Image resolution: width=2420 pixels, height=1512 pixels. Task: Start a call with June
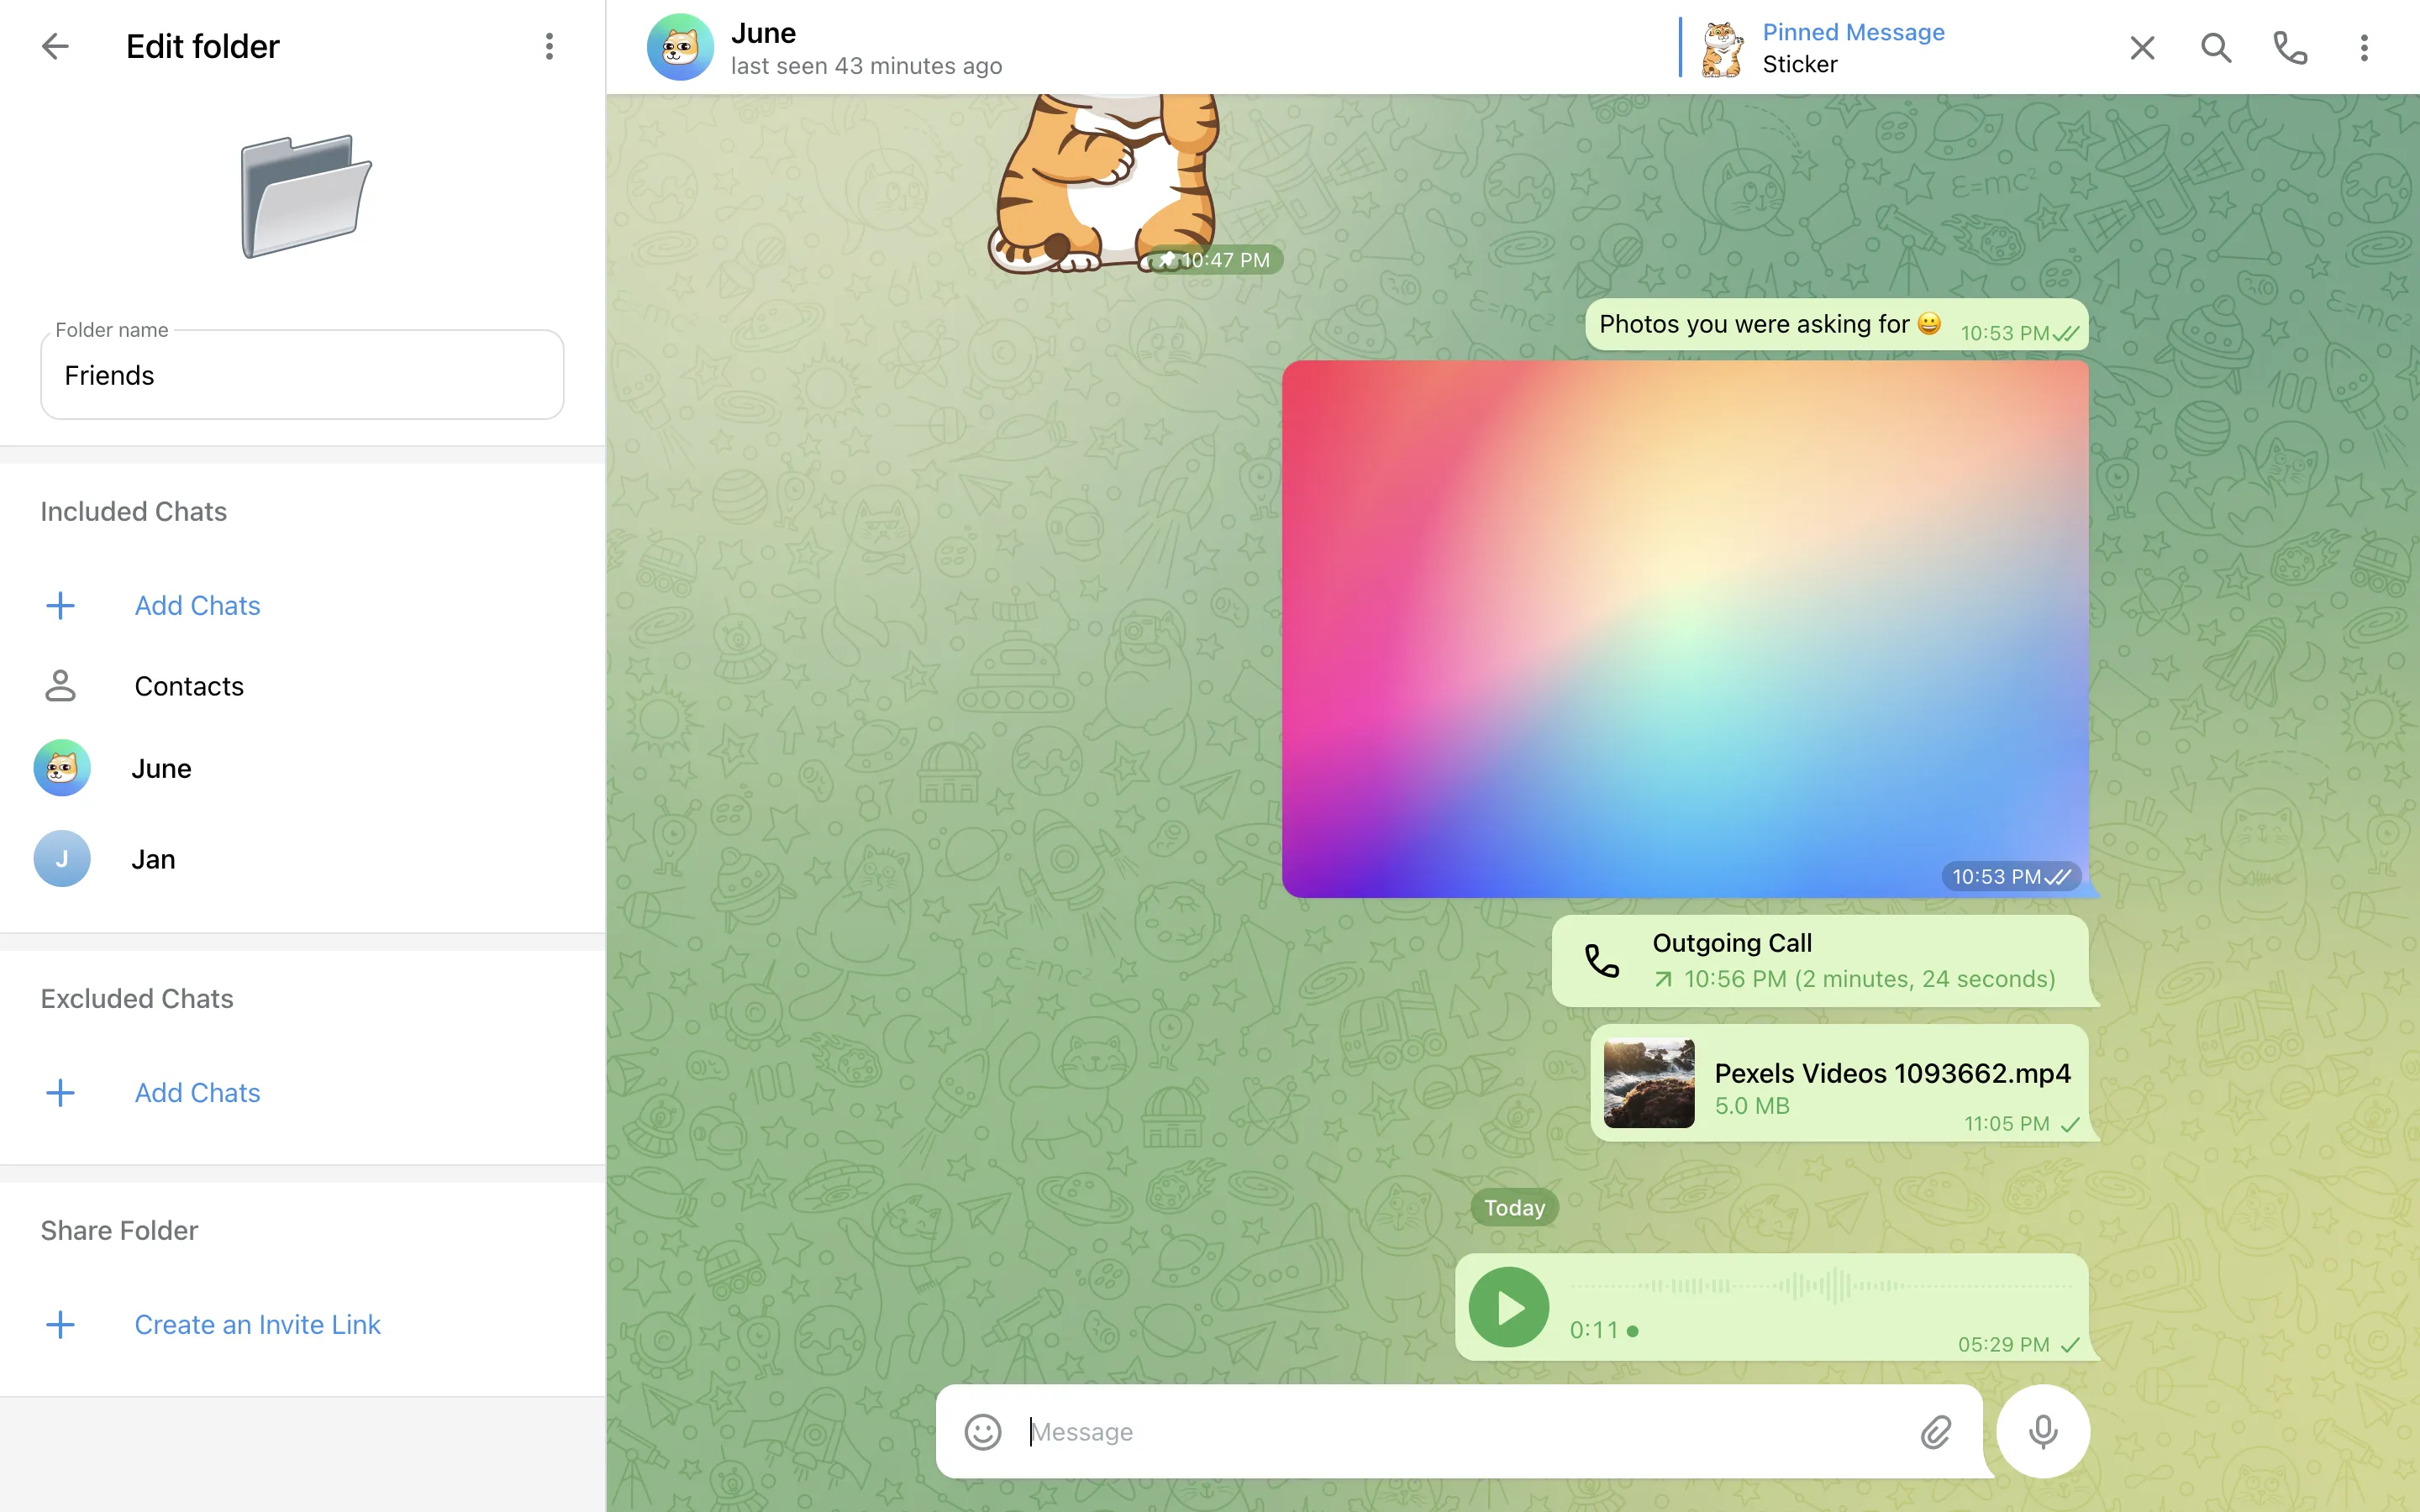(x=2290, y=47)
